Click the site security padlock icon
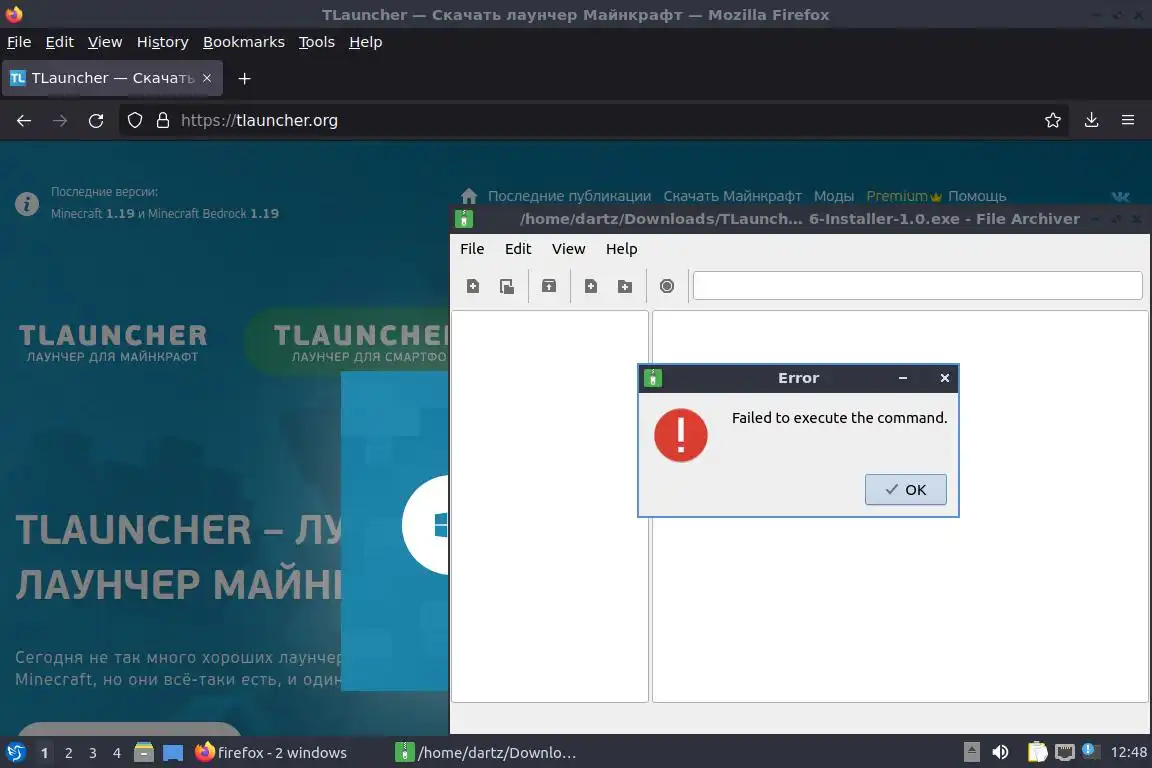The height and width of the screenshot is (768, 1152). click(163, 121)
